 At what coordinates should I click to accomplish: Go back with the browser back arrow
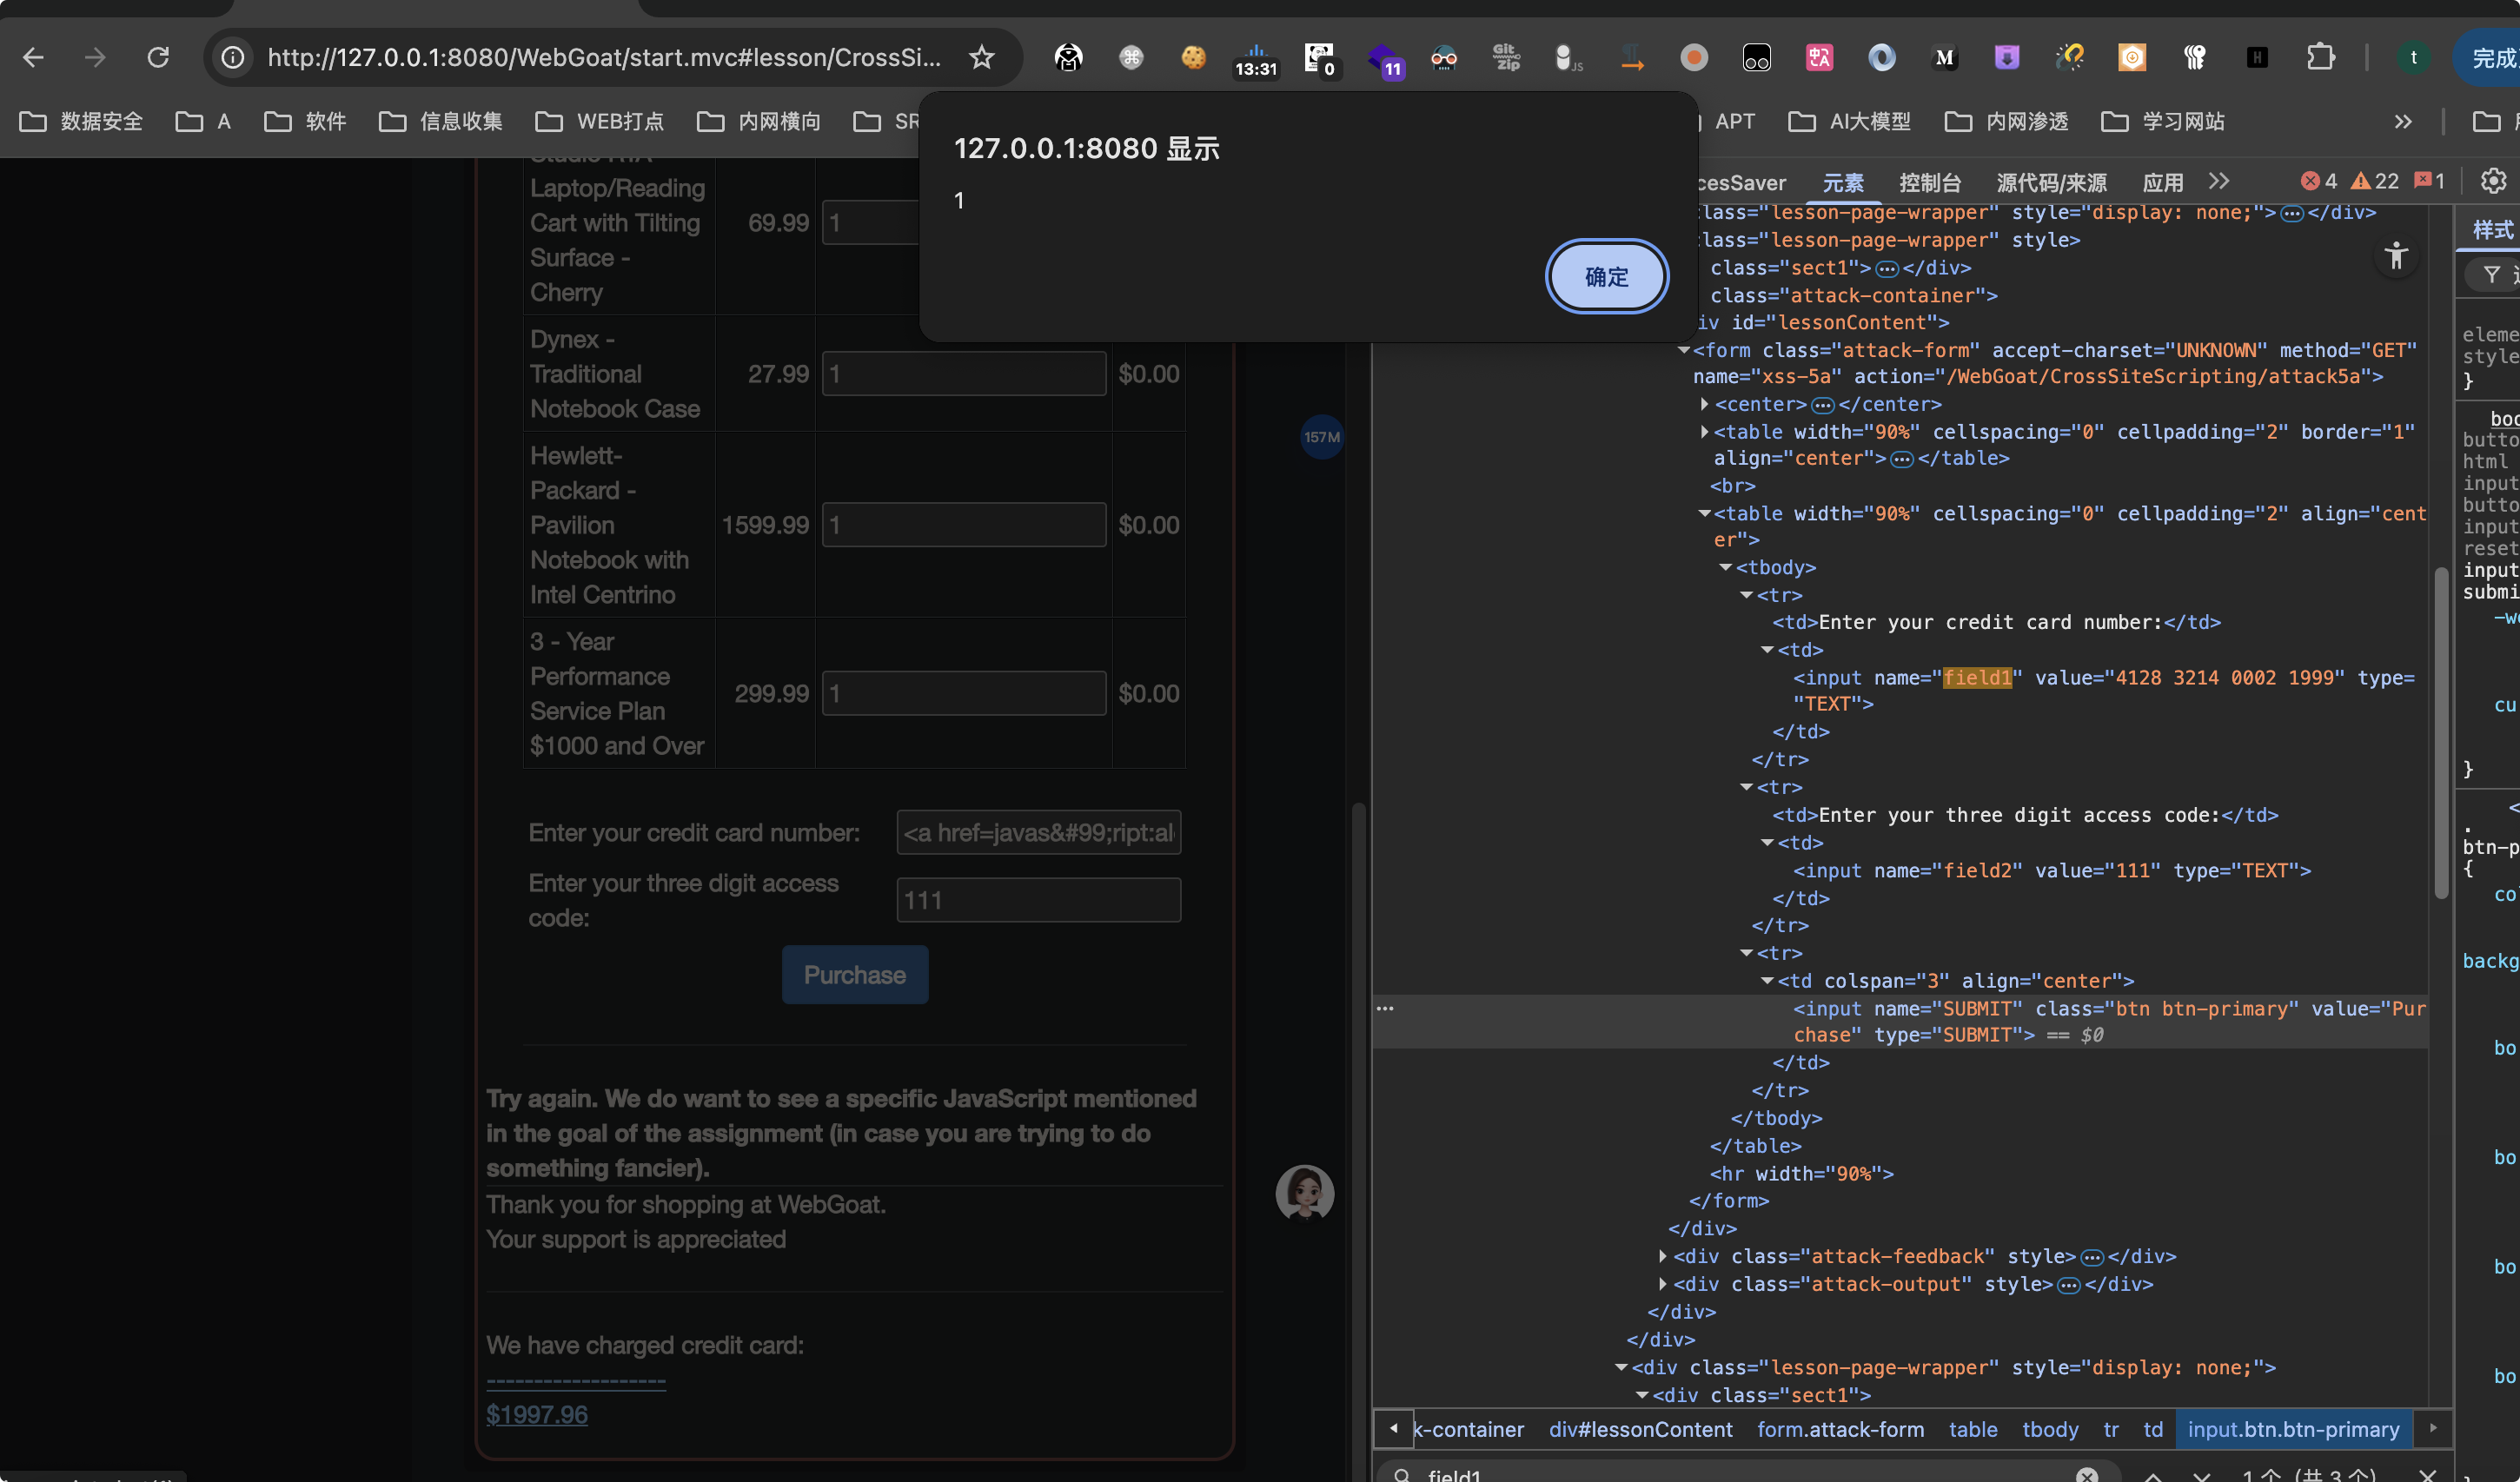pos(33,58)
